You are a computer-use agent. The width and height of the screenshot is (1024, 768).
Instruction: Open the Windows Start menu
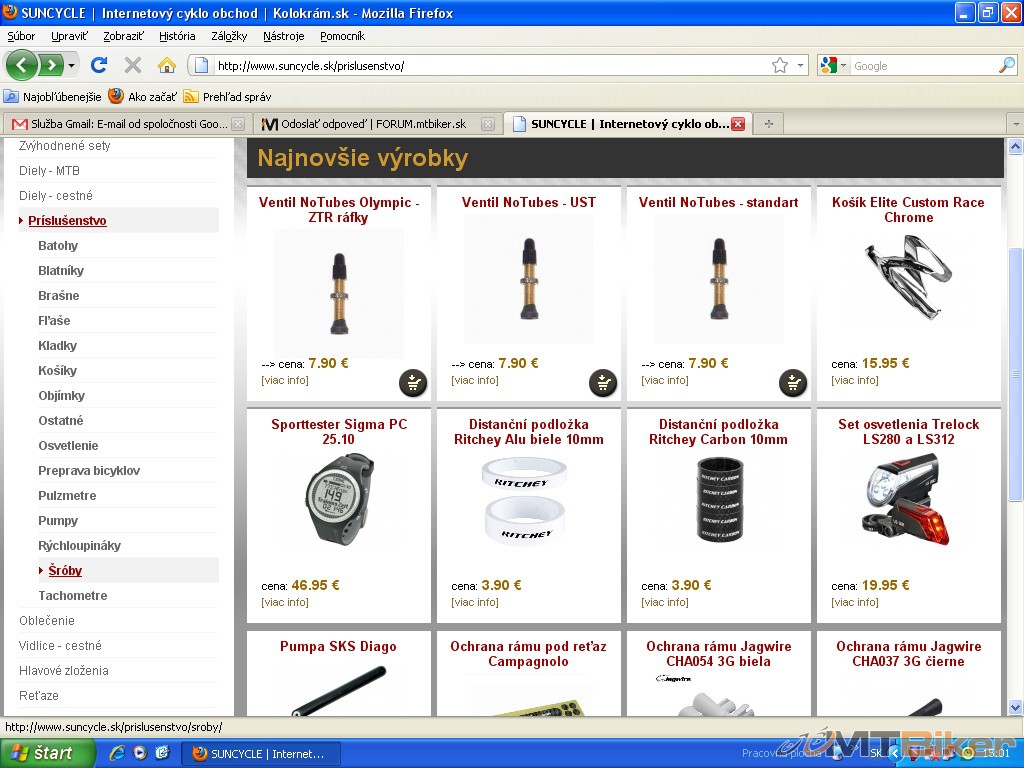[x=42, y=753]
